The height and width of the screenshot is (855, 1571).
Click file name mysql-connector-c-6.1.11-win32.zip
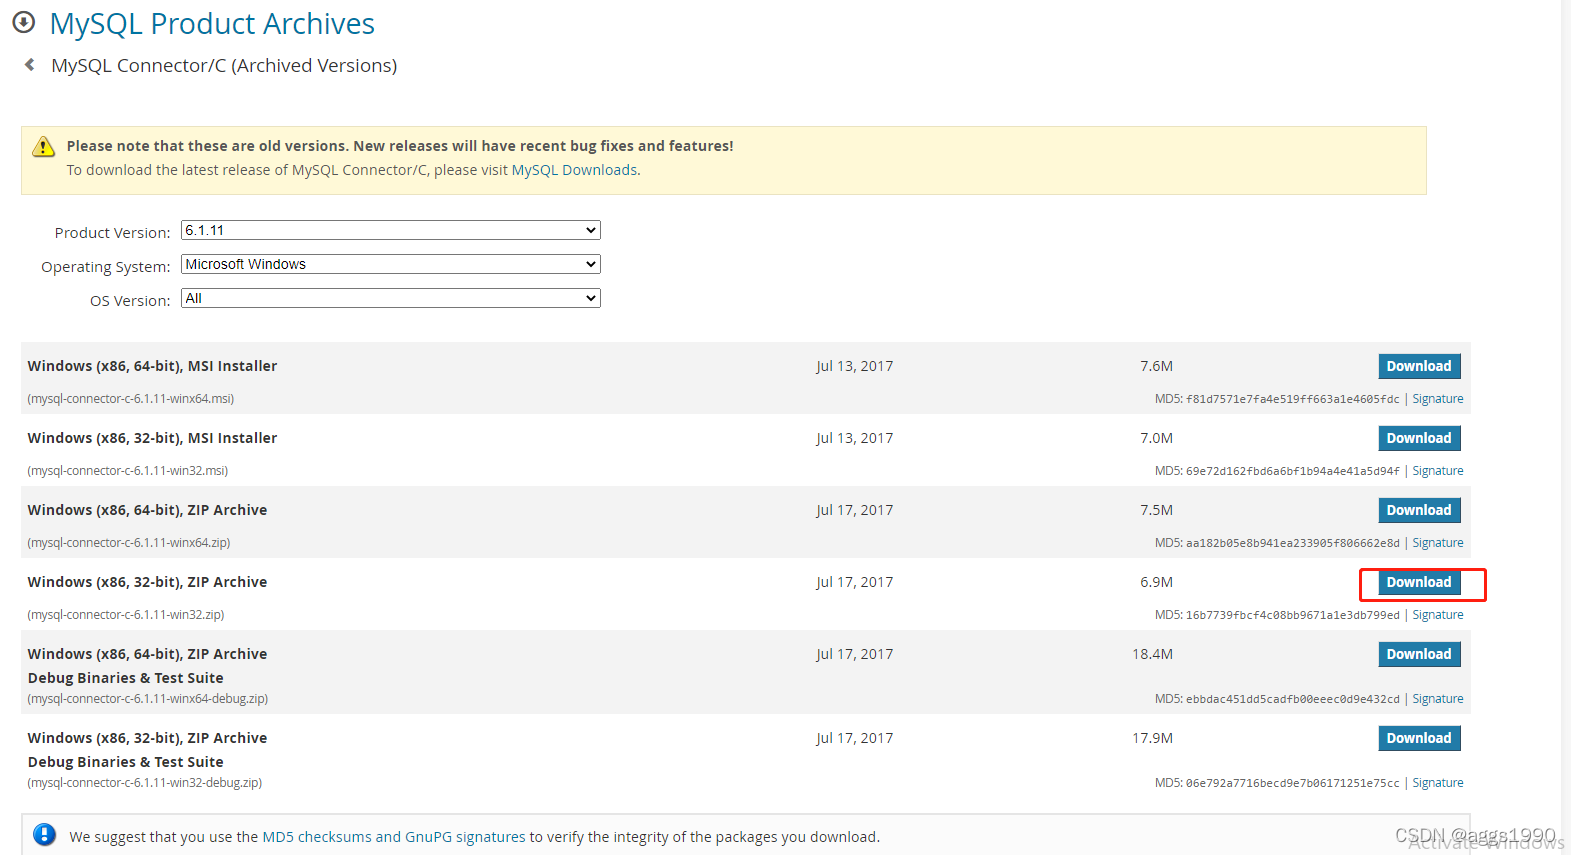click(x=126, y=615)
